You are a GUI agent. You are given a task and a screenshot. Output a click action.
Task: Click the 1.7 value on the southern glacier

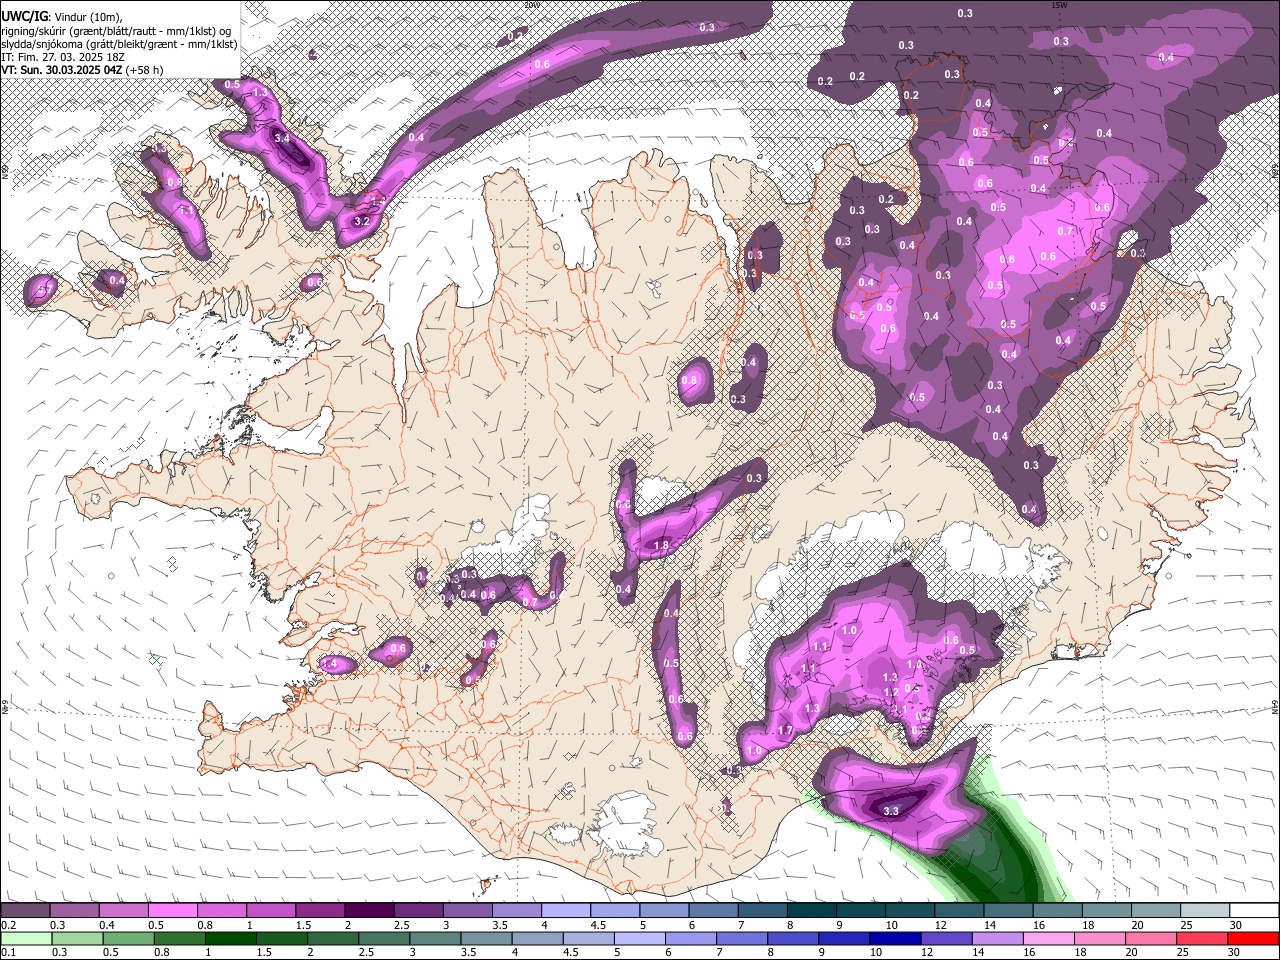(x=785, y=731)
